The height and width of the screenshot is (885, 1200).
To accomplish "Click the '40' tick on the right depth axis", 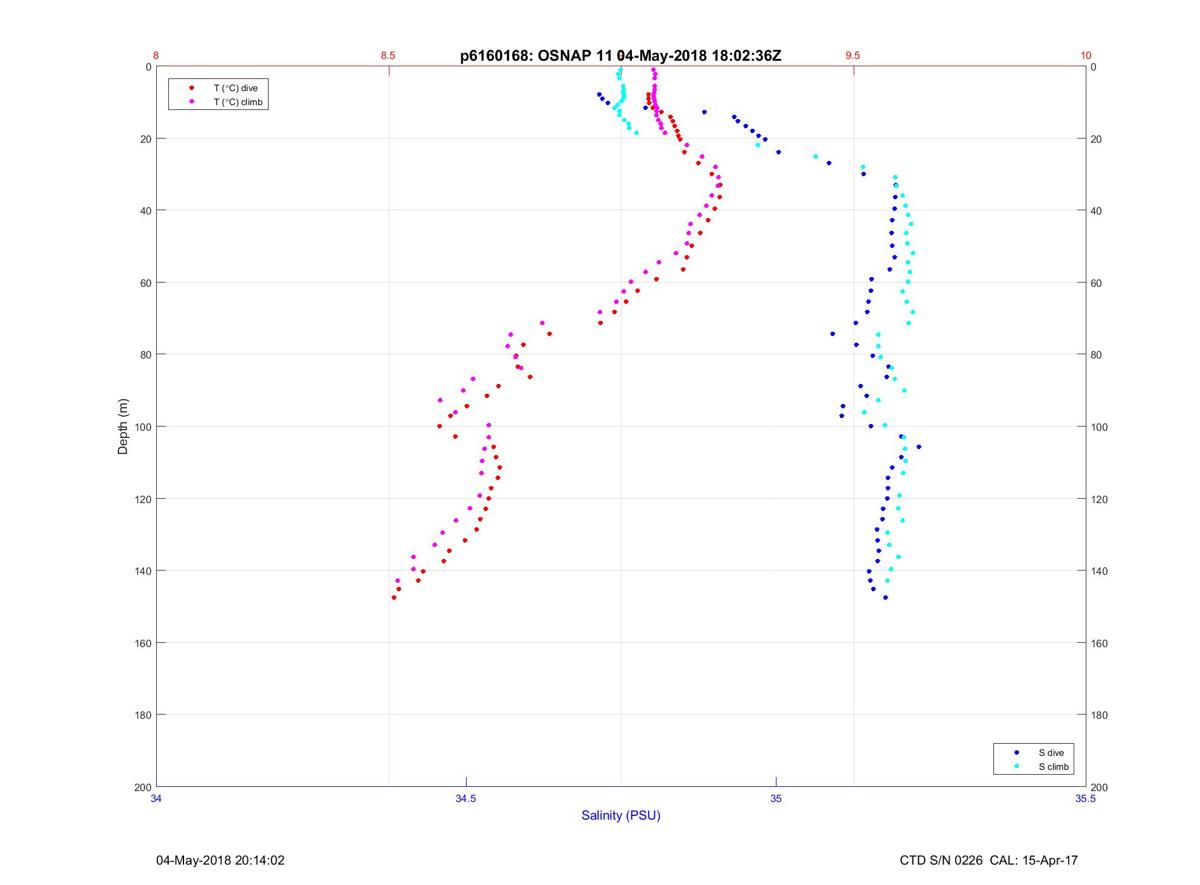I will 1097,211.
